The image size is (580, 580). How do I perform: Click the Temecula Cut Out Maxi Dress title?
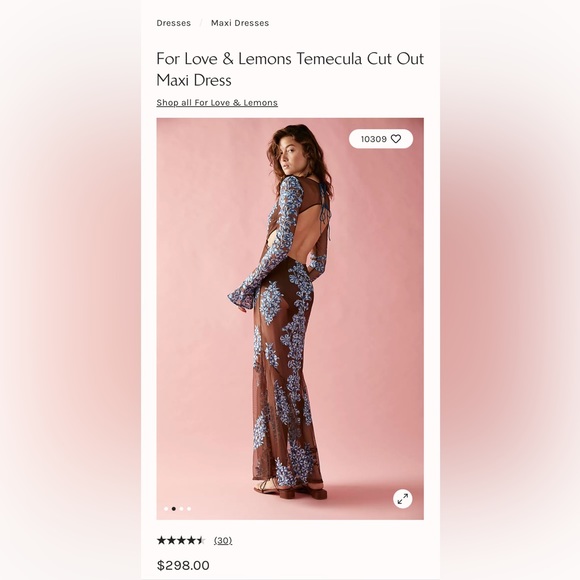click(290, 69)
